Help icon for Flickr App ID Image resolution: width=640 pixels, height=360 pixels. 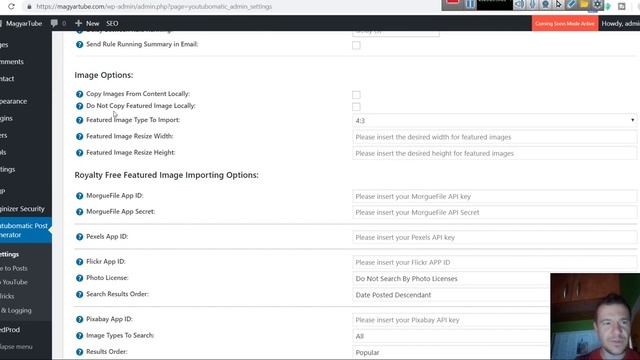[80, 262]
